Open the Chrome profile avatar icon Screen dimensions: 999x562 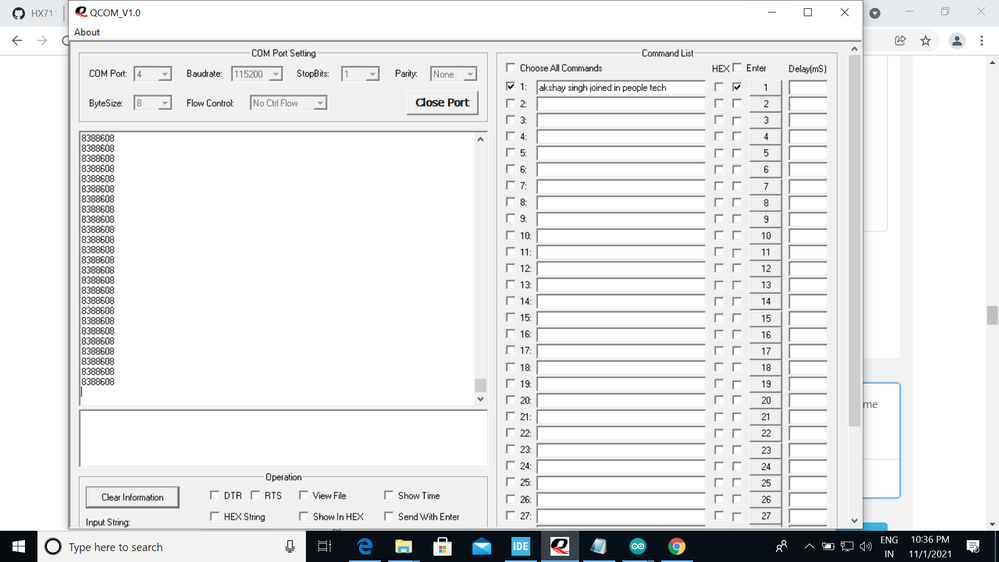click(957, 41)
